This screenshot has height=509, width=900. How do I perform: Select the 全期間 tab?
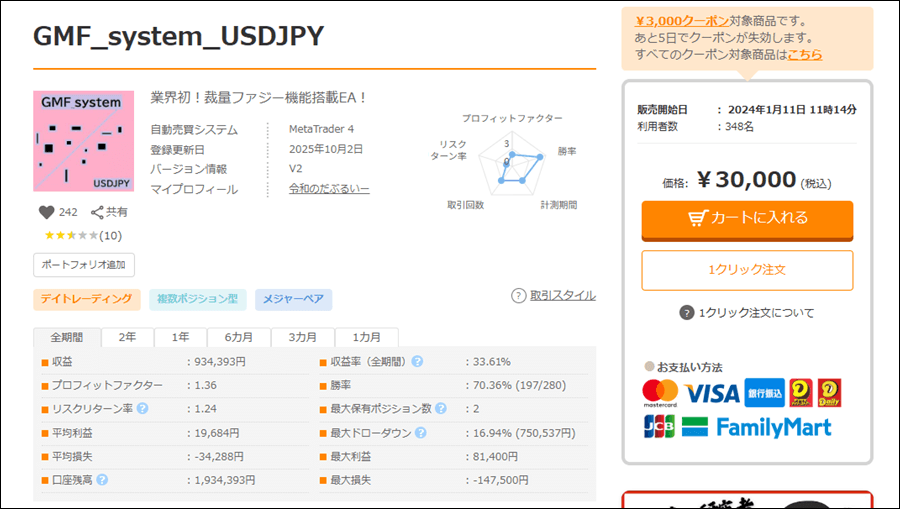tap(67, 337)
